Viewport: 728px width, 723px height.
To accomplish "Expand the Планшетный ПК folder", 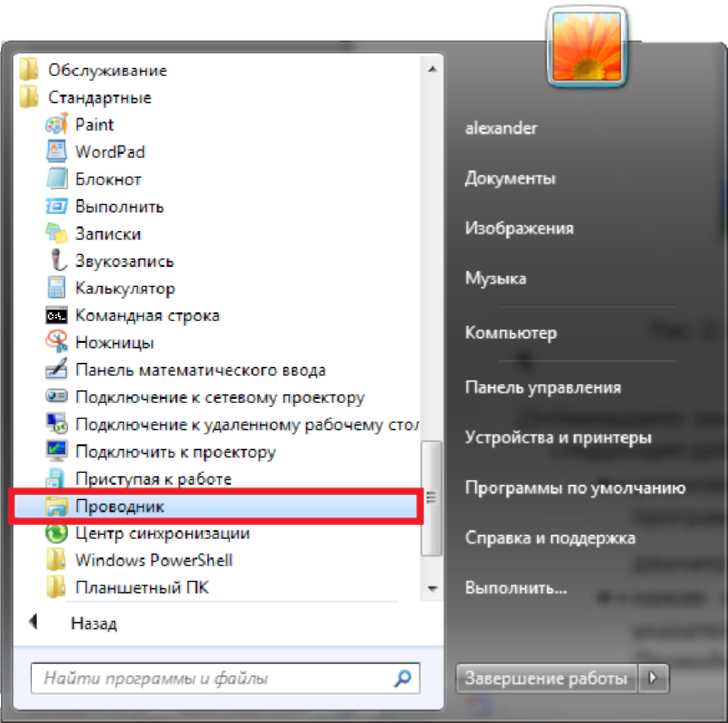I will [142, 587].
